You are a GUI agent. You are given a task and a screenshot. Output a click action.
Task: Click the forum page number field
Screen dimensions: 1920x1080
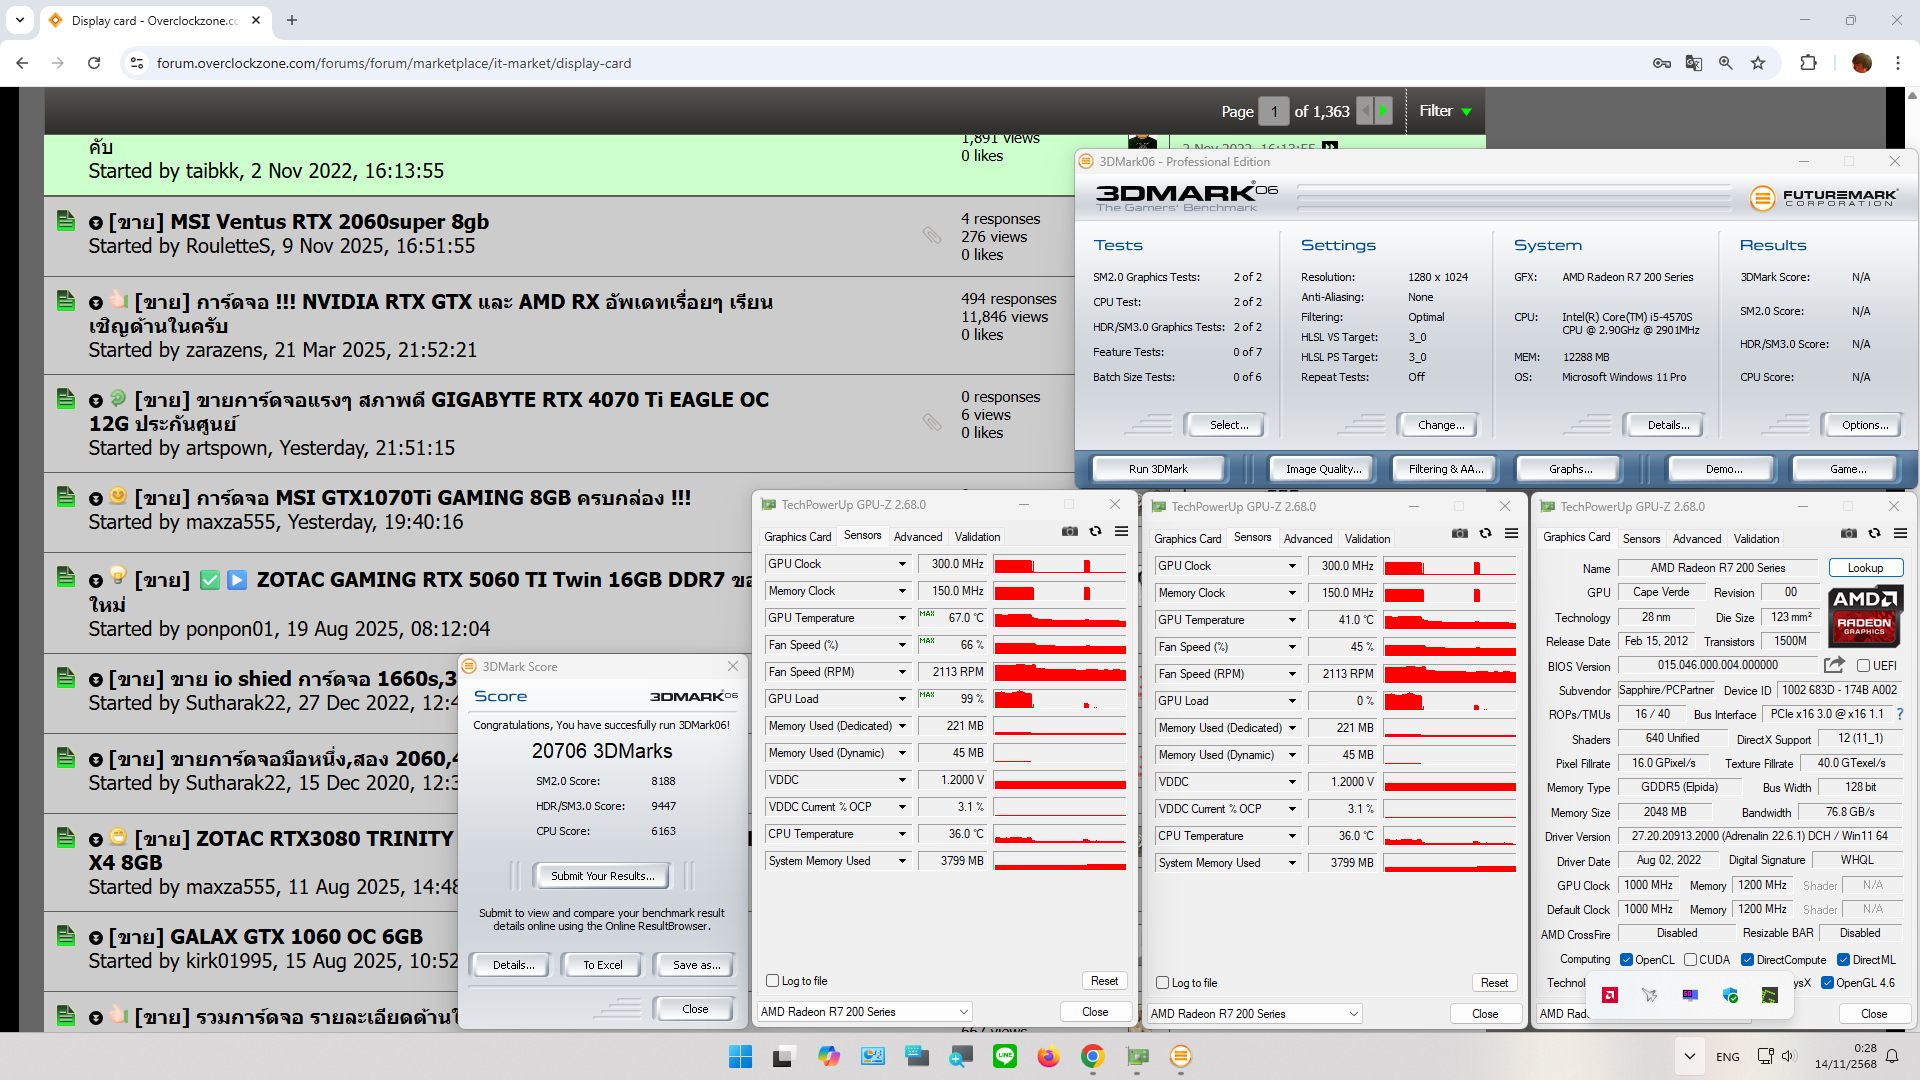pos(1273,111)
